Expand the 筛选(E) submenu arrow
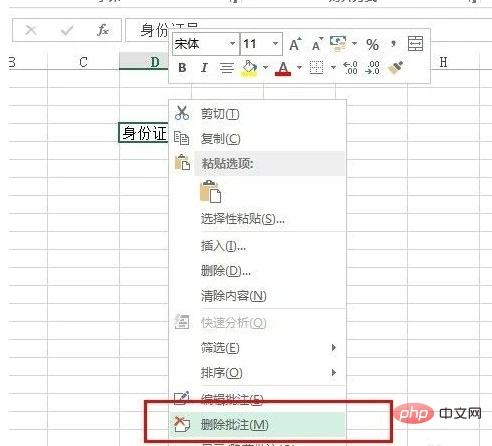The height and width of the screenshot is (446, 492). pyautogui.click(x=334, y=348)
